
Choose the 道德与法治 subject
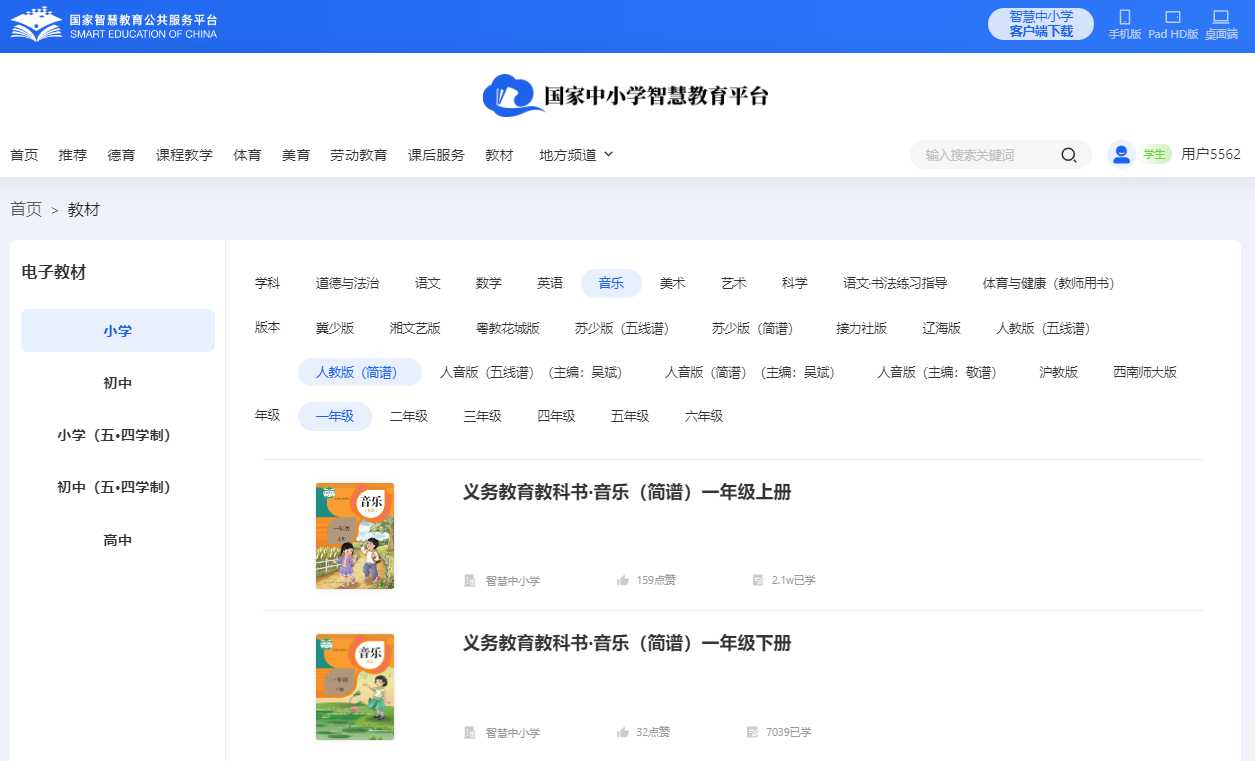point(347,284)
